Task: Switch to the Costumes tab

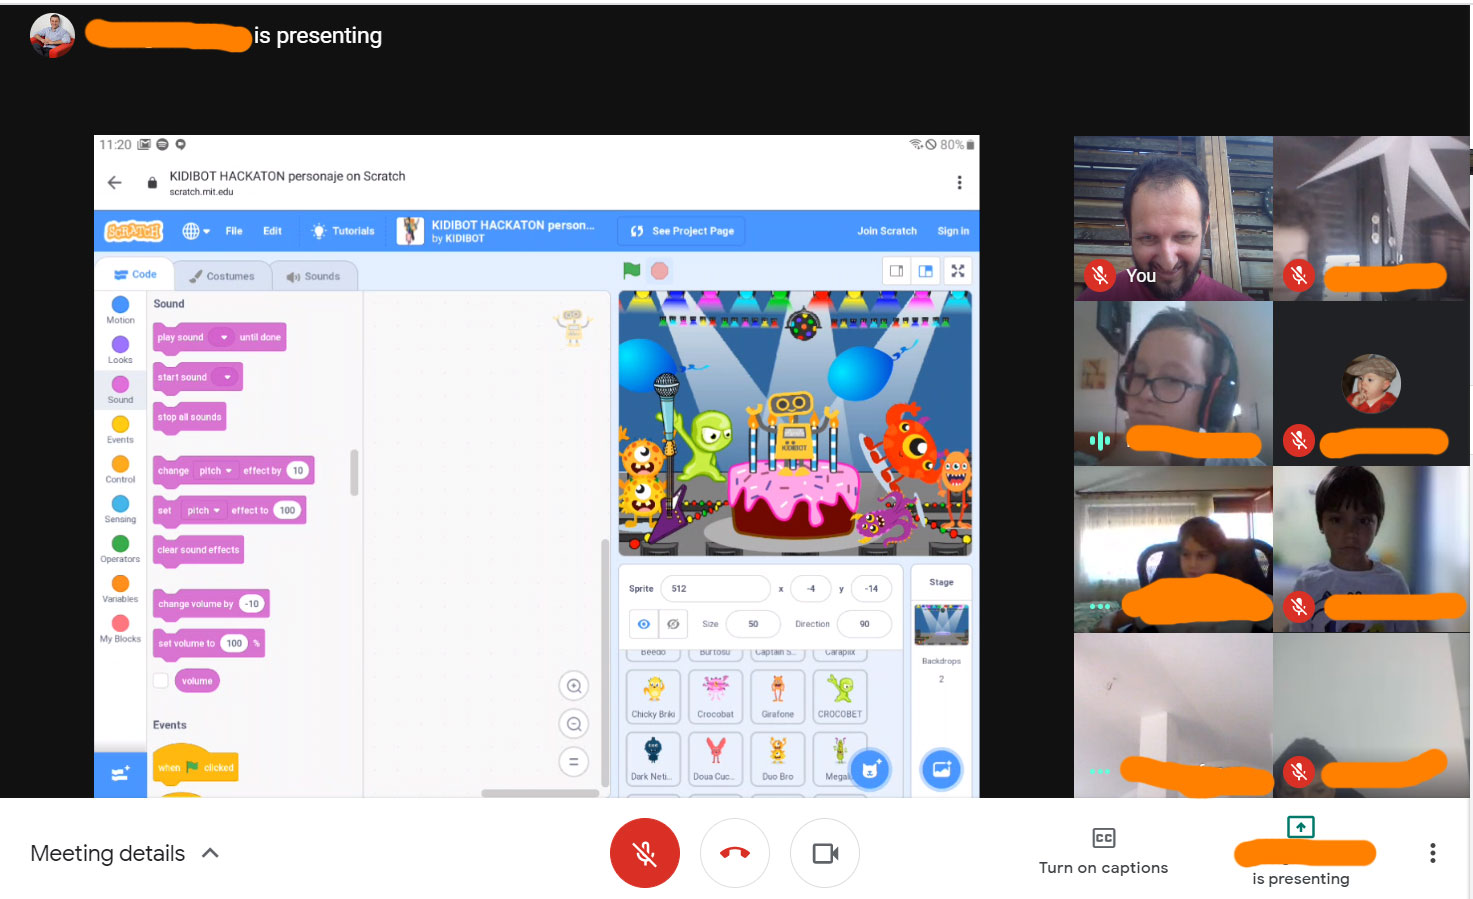Action: click(222, 276)
